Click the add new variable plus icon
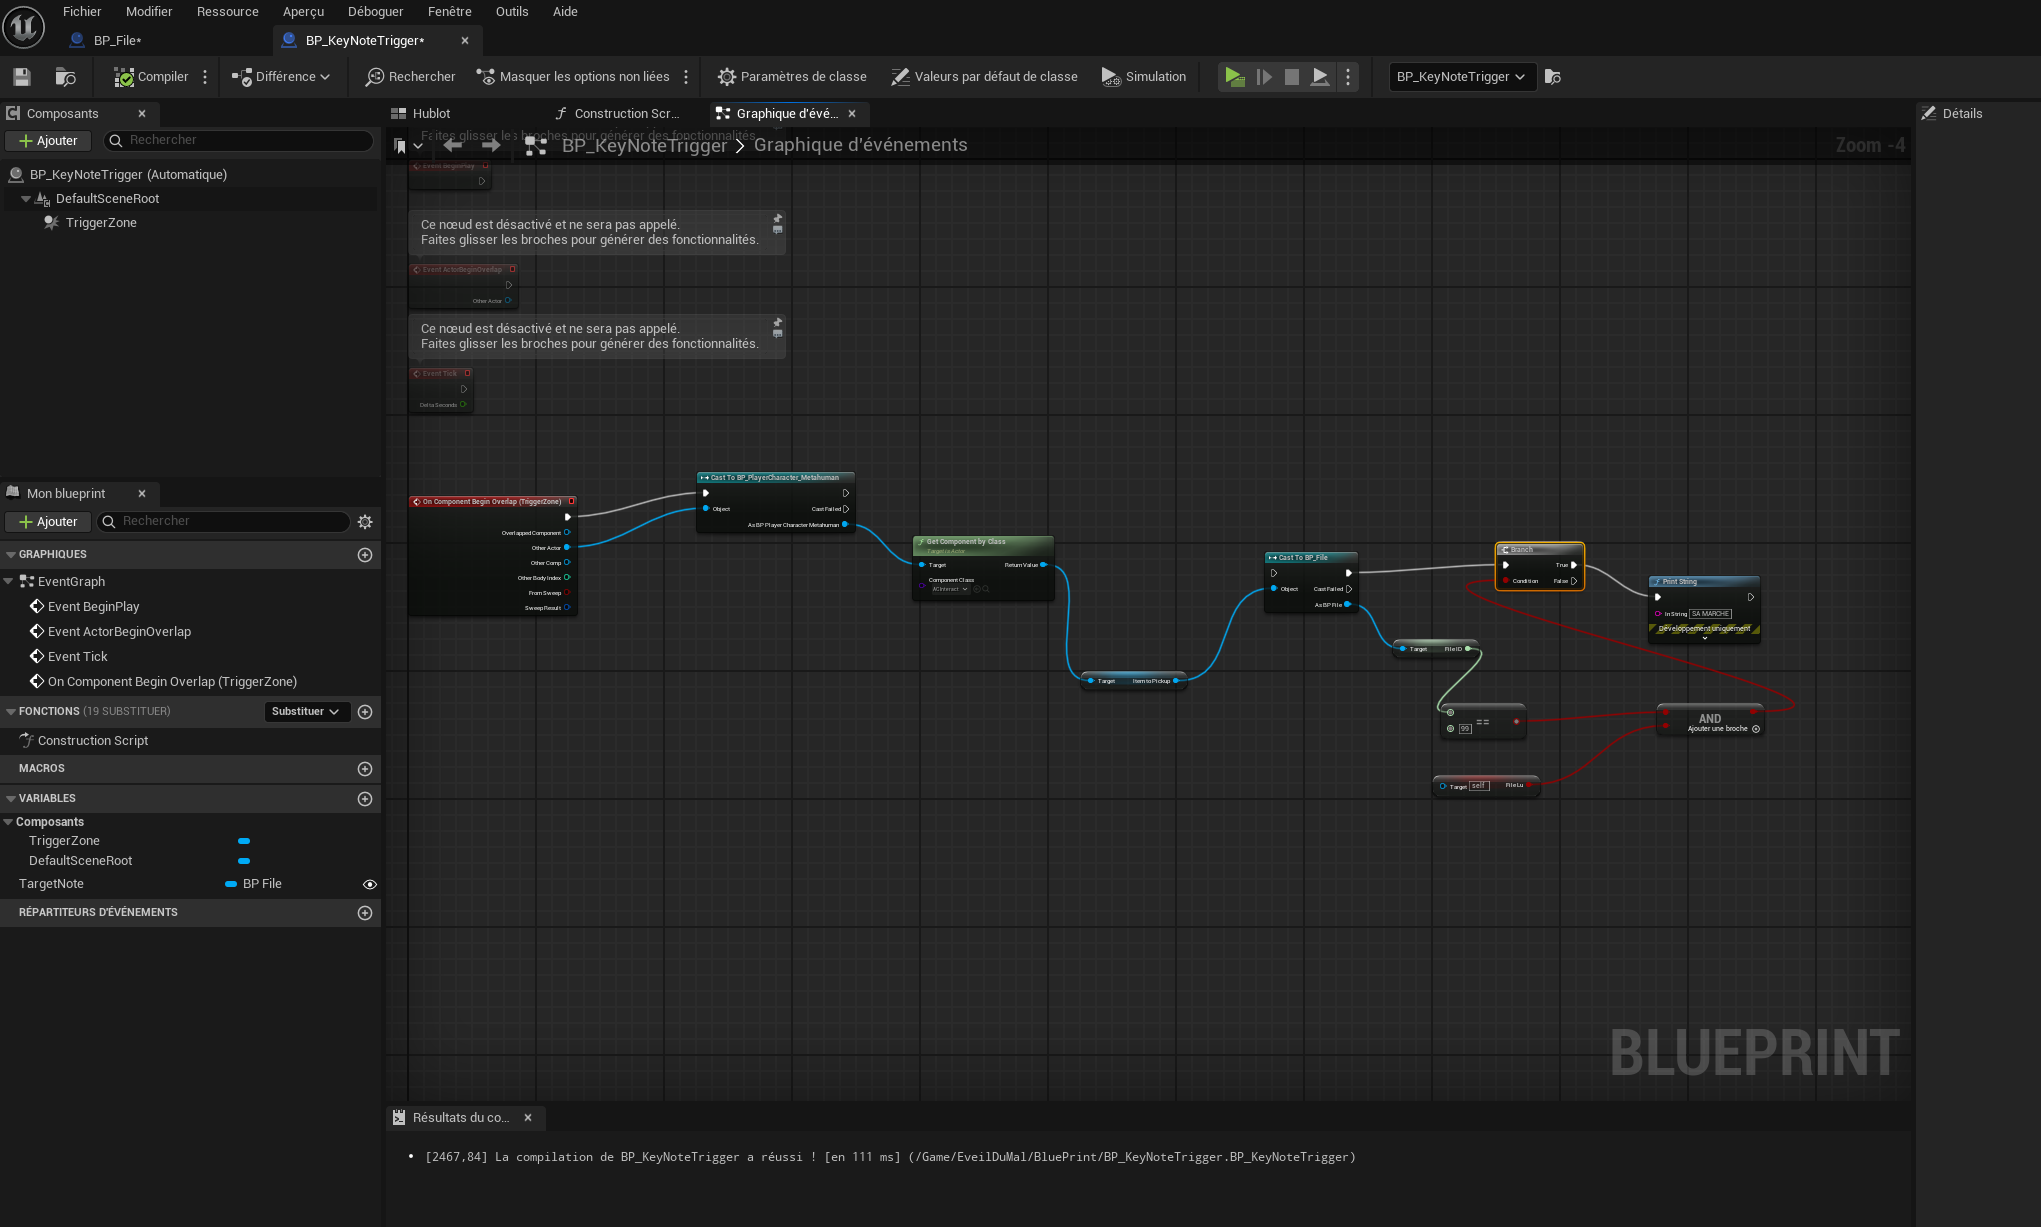The width and height of the screenshot is (2041, 1227). point(365,799)
